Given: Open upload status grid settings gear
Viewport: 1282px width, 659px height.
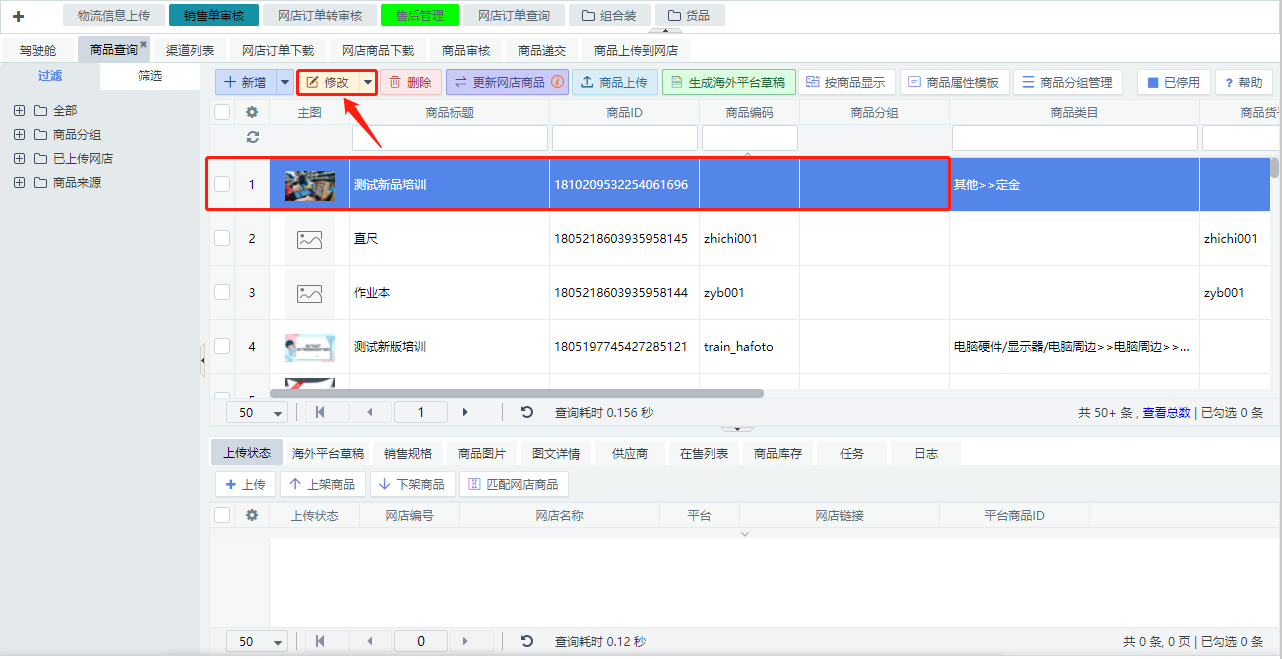Looking at the screenshot, I should [x=252, y=515].
